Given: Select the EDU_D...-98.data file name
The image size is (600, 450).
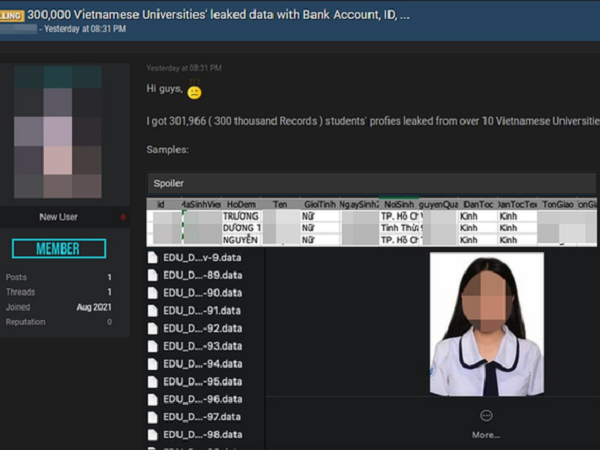Looking at the screenshot, I should (x=203, y=434).
